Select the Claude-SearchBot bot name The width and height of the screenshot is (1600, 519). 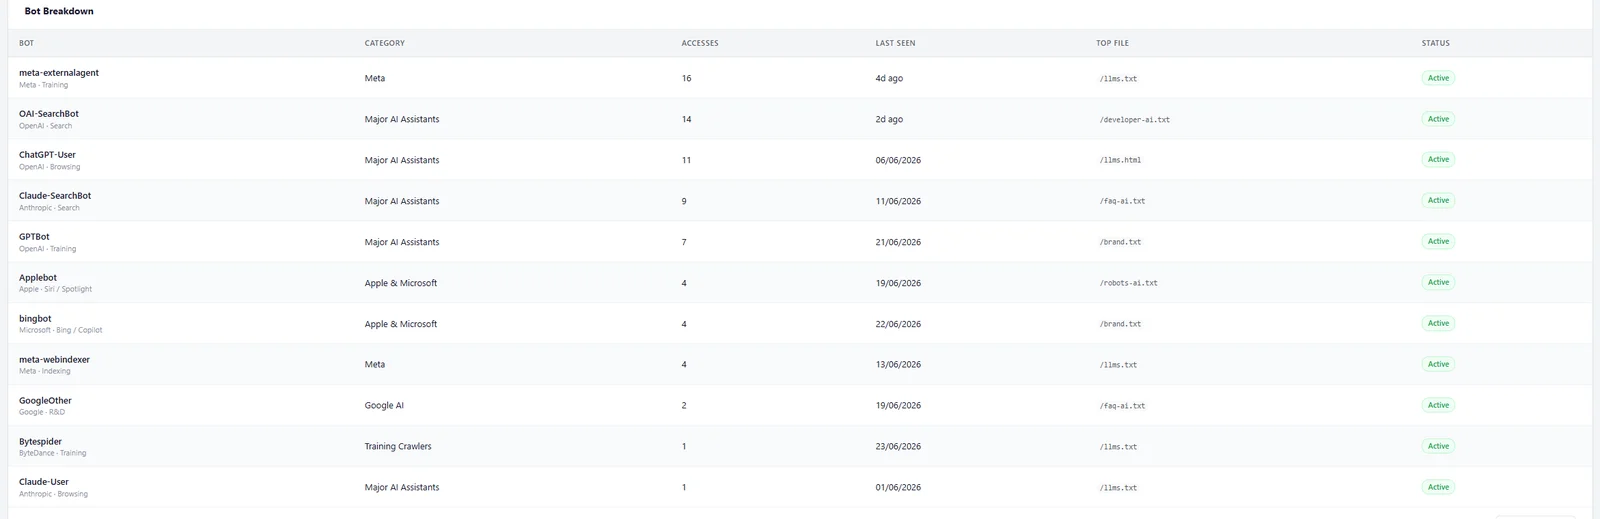[55, 196]
